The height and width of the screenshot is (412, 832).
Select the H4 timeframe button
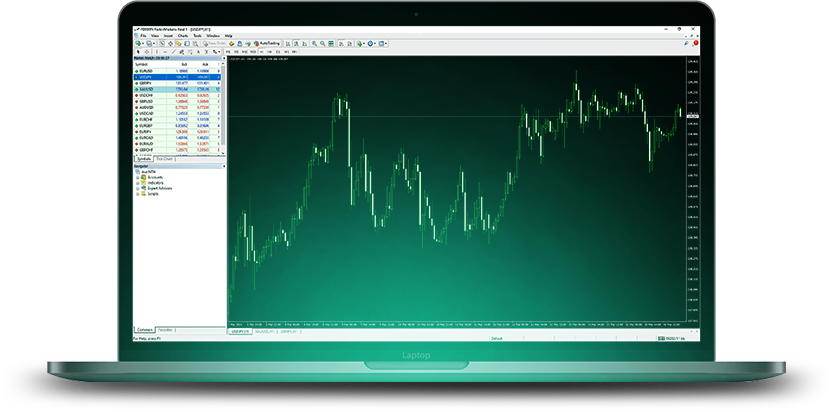pos(270,52)
